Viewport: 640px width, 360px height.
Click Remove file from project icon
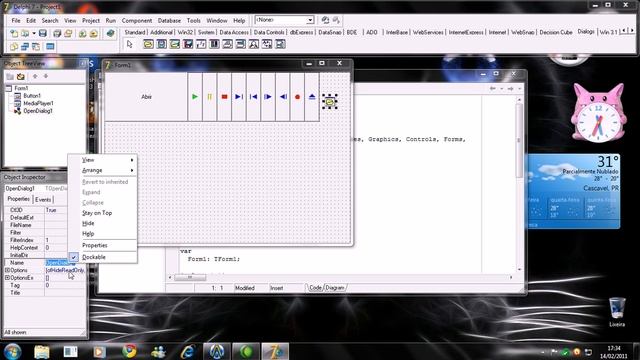pyautogui.click(x=93, y=33)
